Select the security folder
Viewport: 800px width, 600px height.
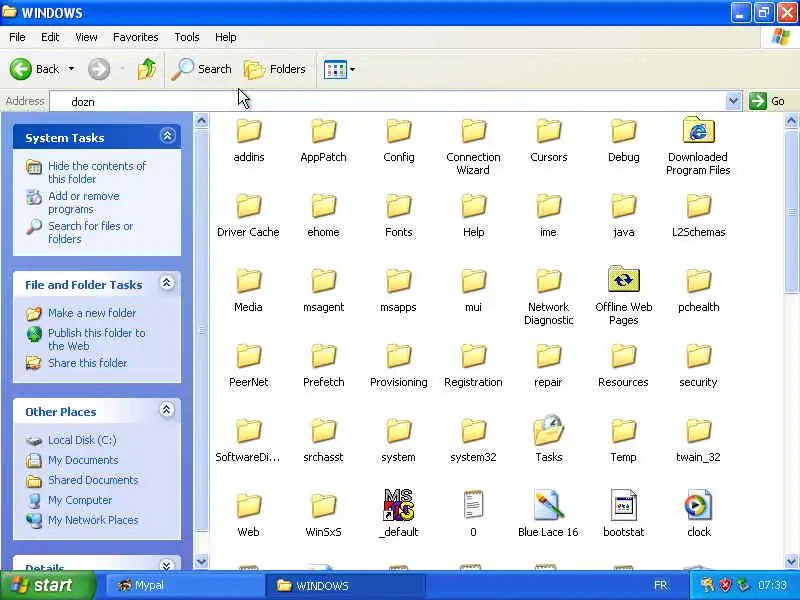tap(698, 366)
